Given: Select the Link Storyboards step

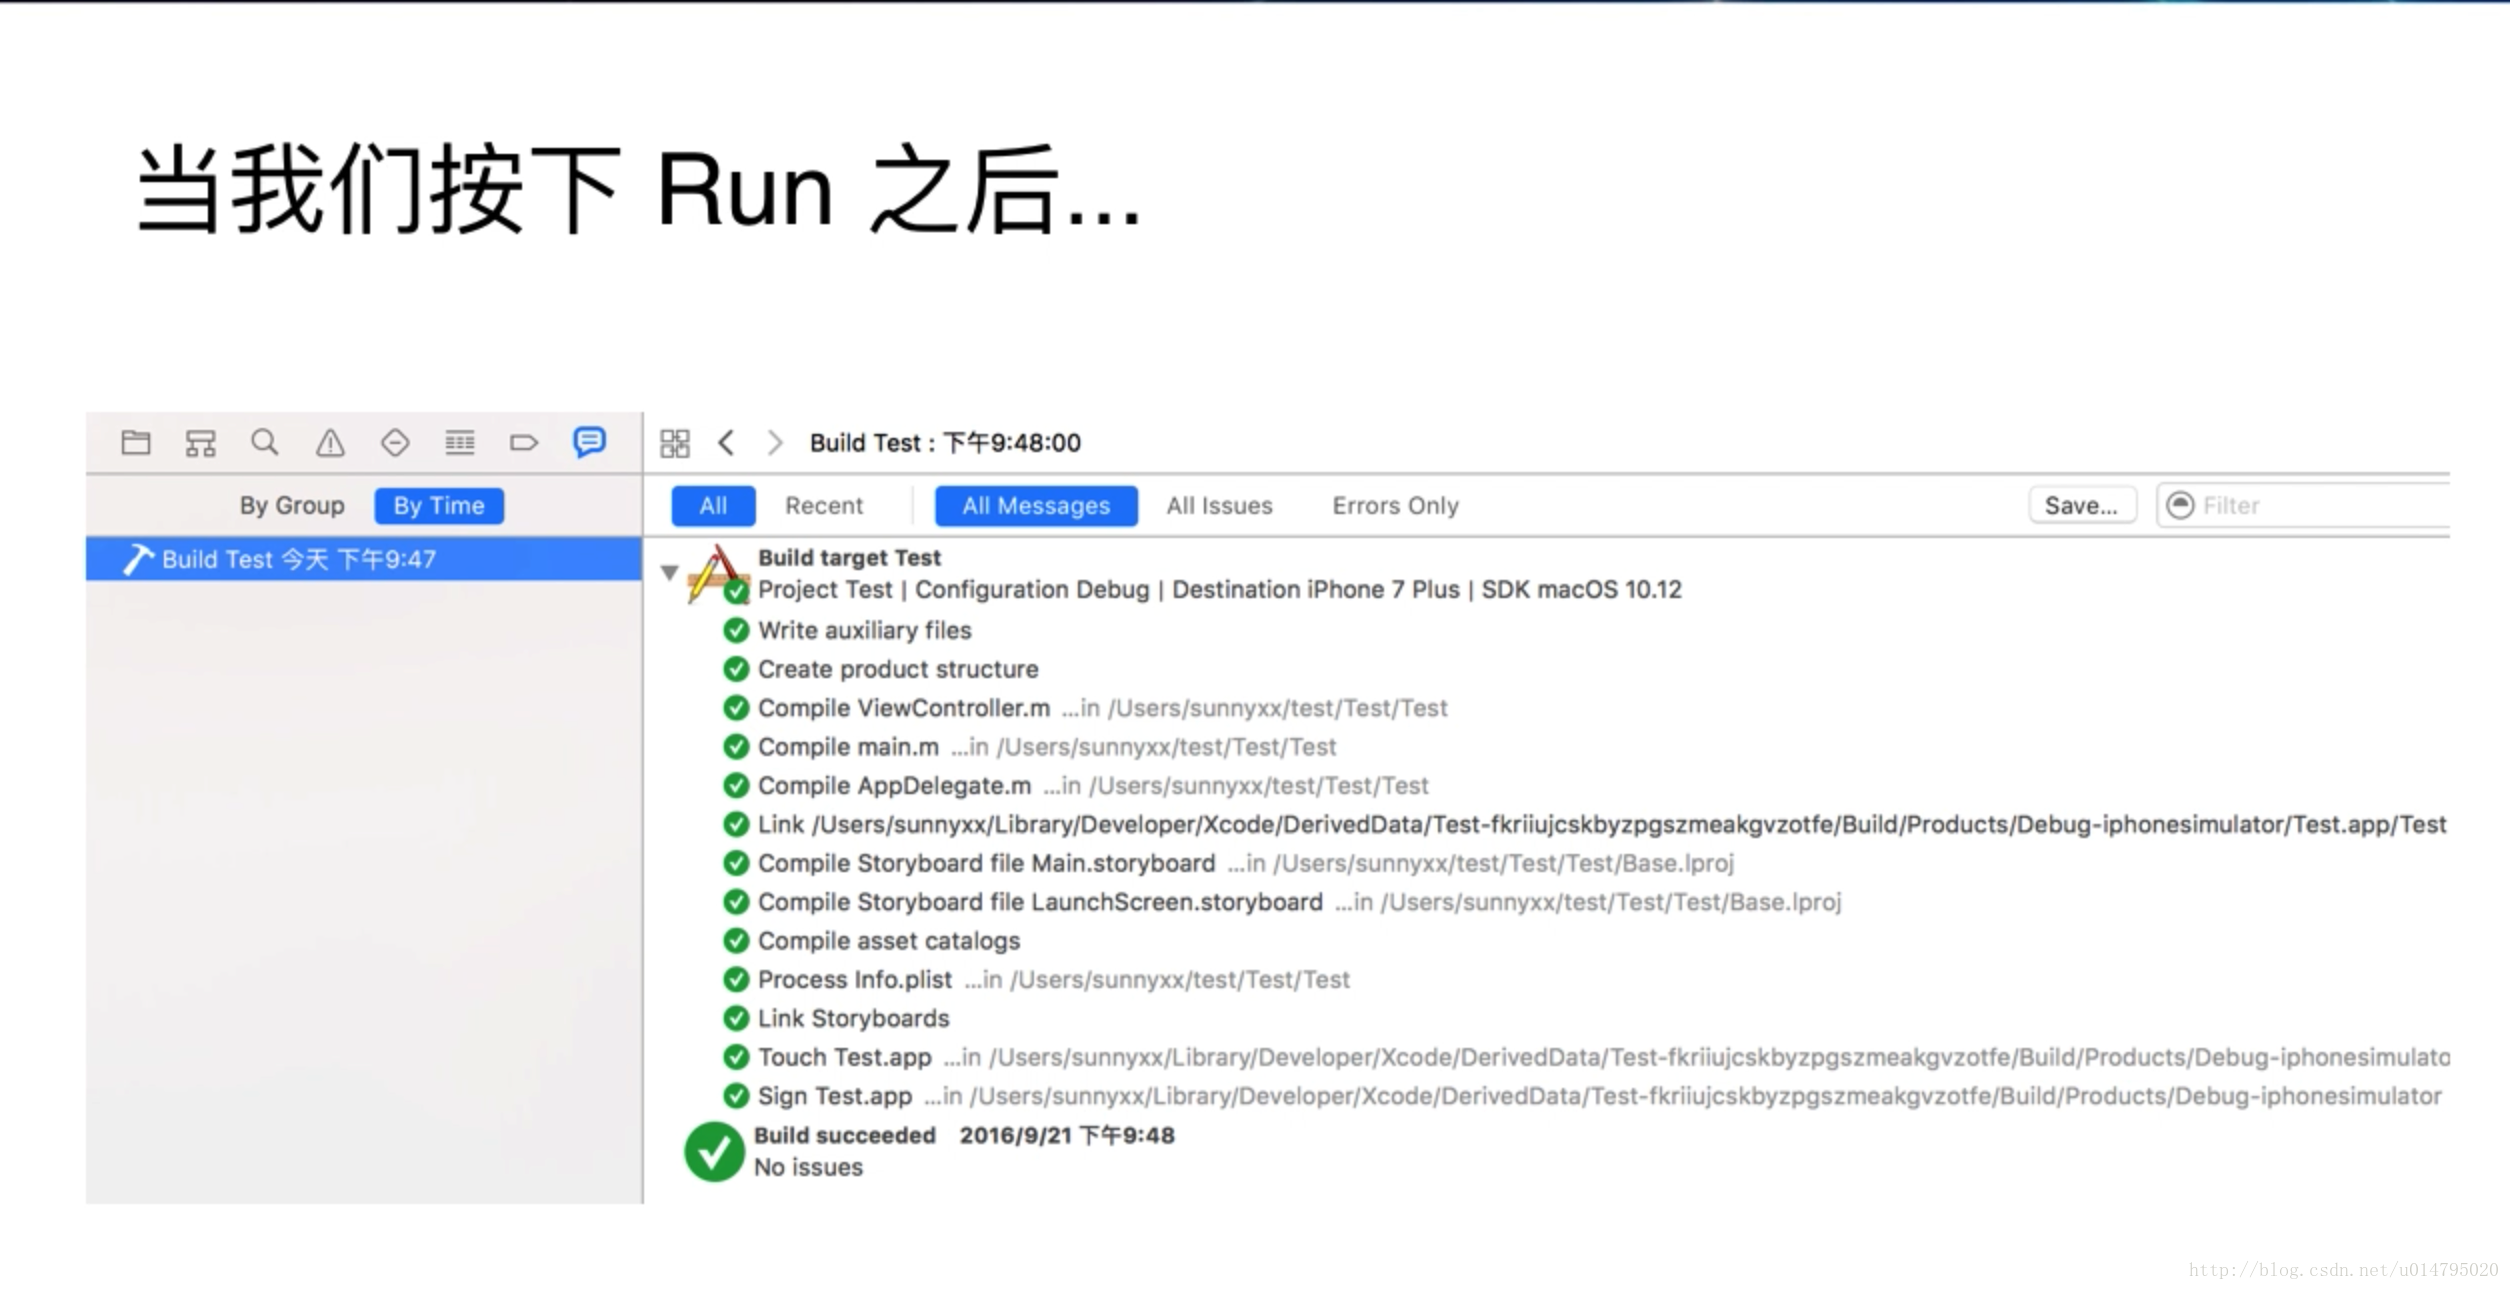Looking at the screenshot, I should (x=854, y=1018).
